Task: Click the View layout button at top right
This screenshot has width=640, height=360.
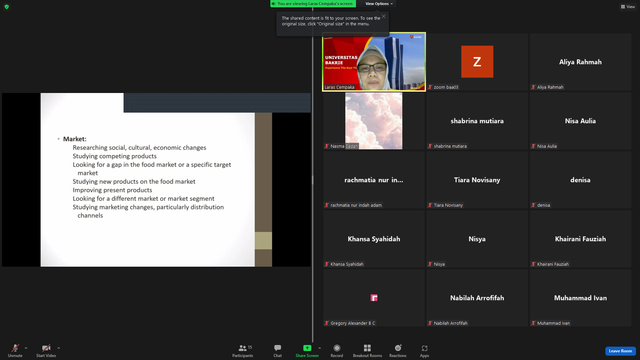Action: coord(628,7)
